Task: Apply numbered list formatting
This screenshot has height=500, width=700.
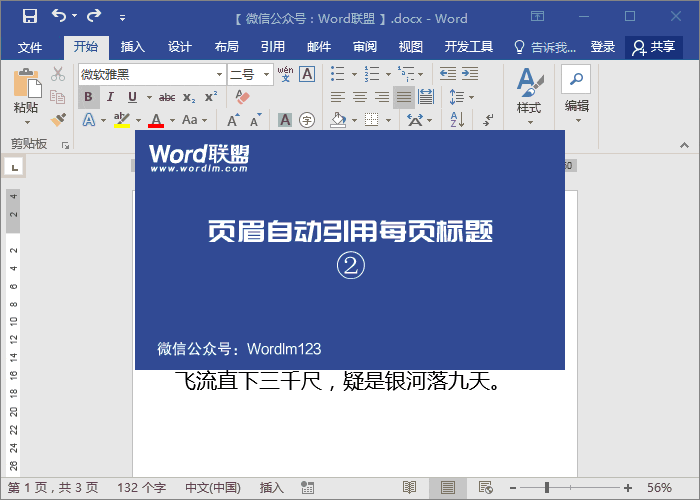Action: [371, 74]
